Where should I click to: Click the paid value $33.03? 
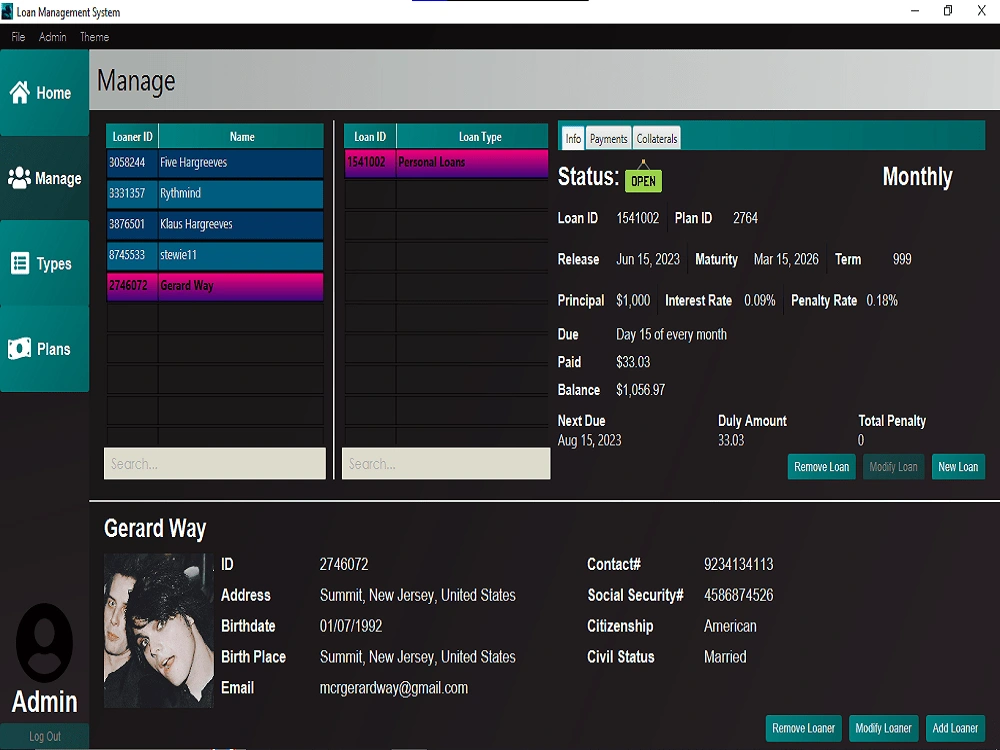coord(633,362)
